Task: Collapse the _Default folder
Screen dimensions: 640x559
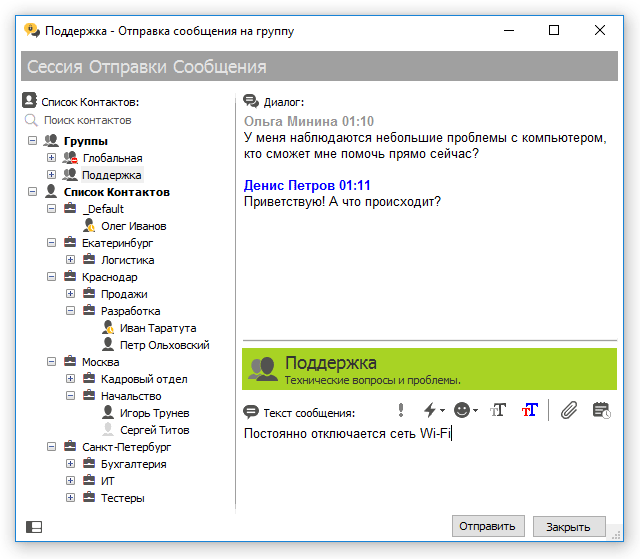Action: (51, 209)
